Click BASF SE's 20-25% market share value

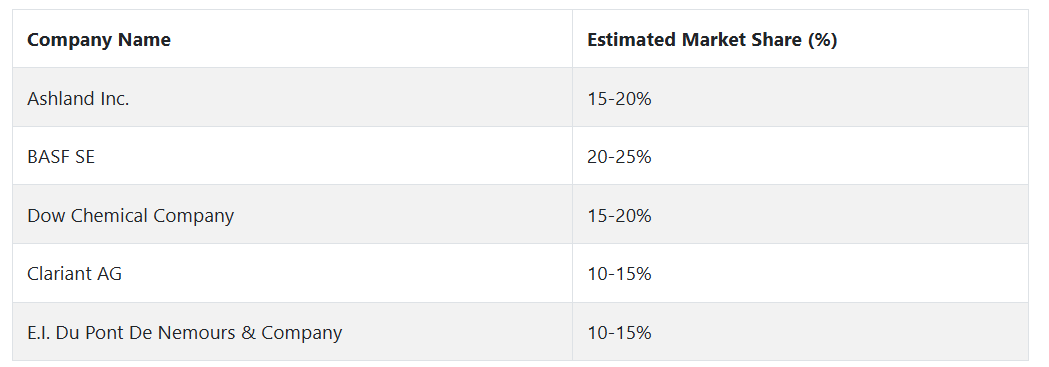coord(619,156)
